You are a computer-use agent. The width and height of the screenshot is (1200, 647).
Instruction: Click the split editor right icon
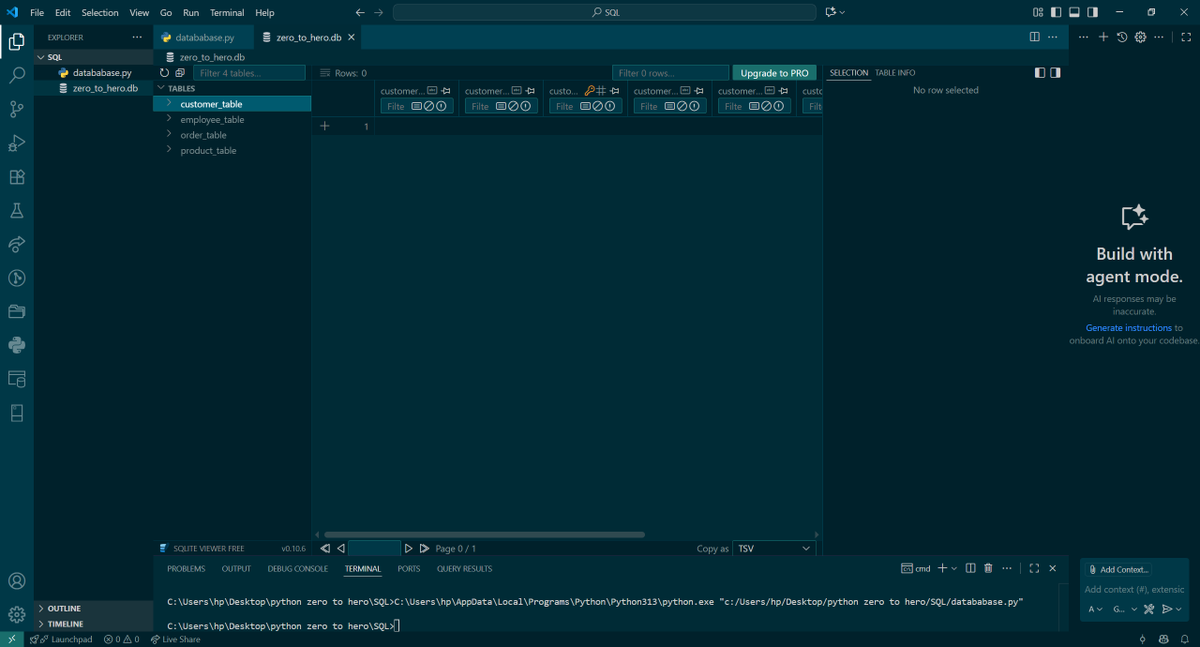pos(1034,37)
